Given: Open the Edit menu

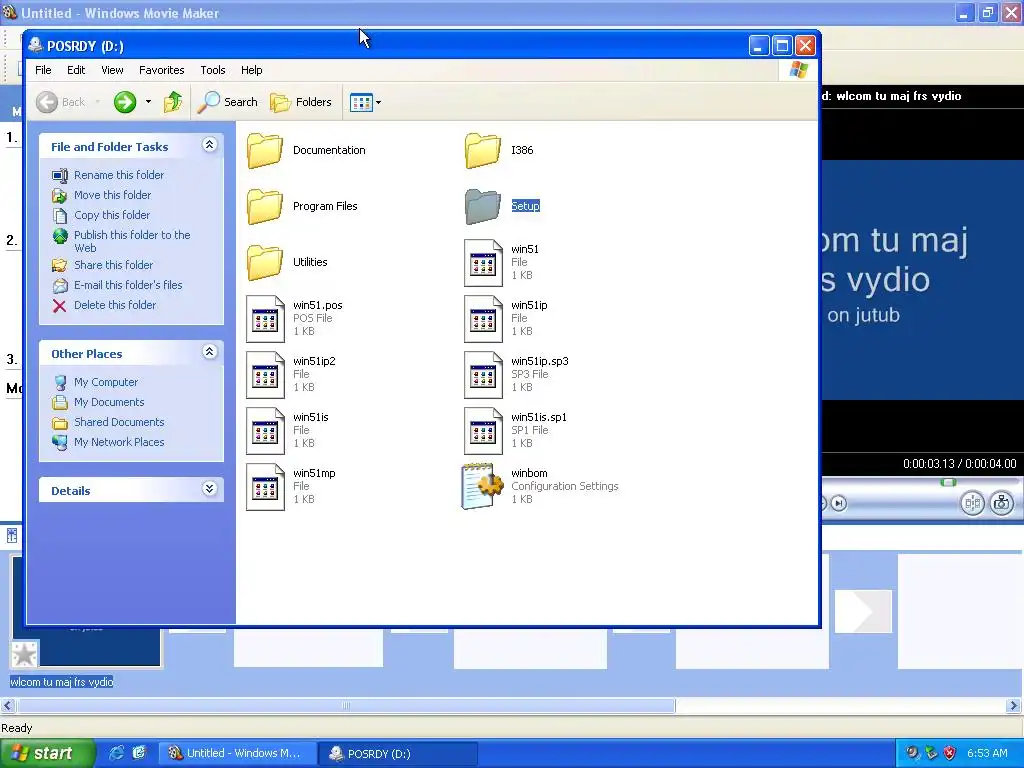Looking at the screenshot, I should pos(76,70).
